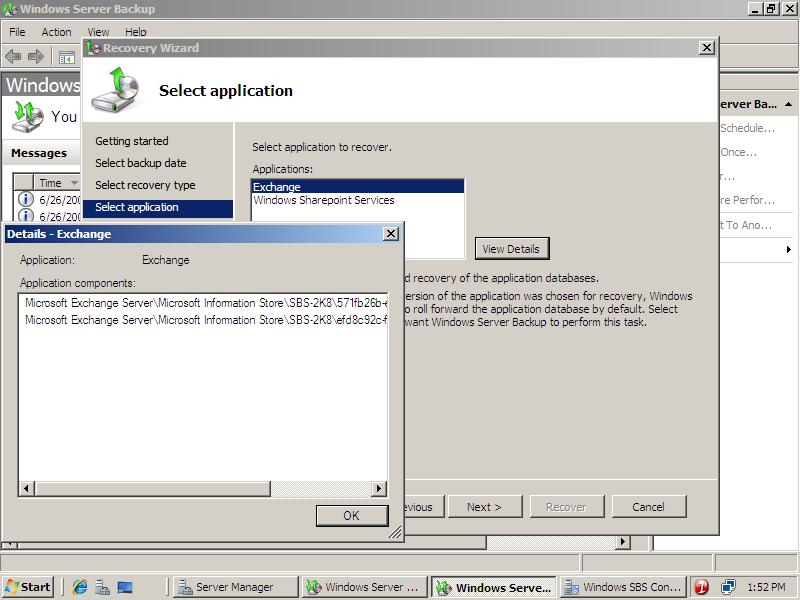Collapse the Actions pane header arrow
The width and height of the screenshot is (800, 600).
tap(788, 104)
